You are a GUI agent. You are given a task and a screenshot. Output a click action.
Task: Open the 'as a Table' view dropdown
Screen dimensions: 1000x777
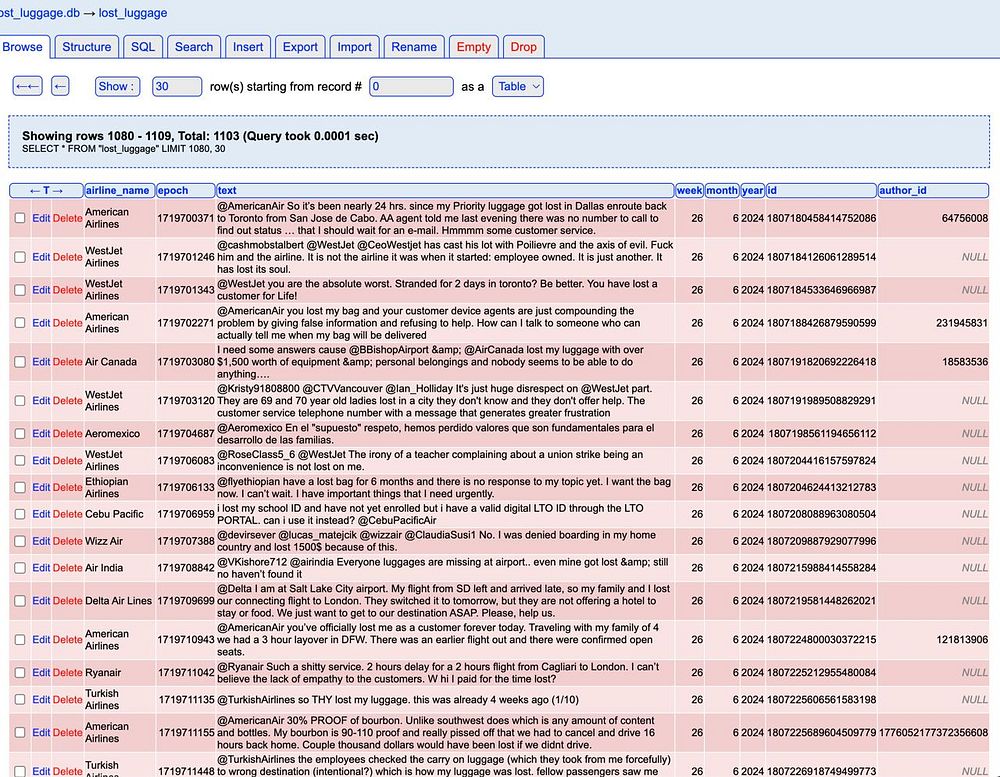point(518,86)
